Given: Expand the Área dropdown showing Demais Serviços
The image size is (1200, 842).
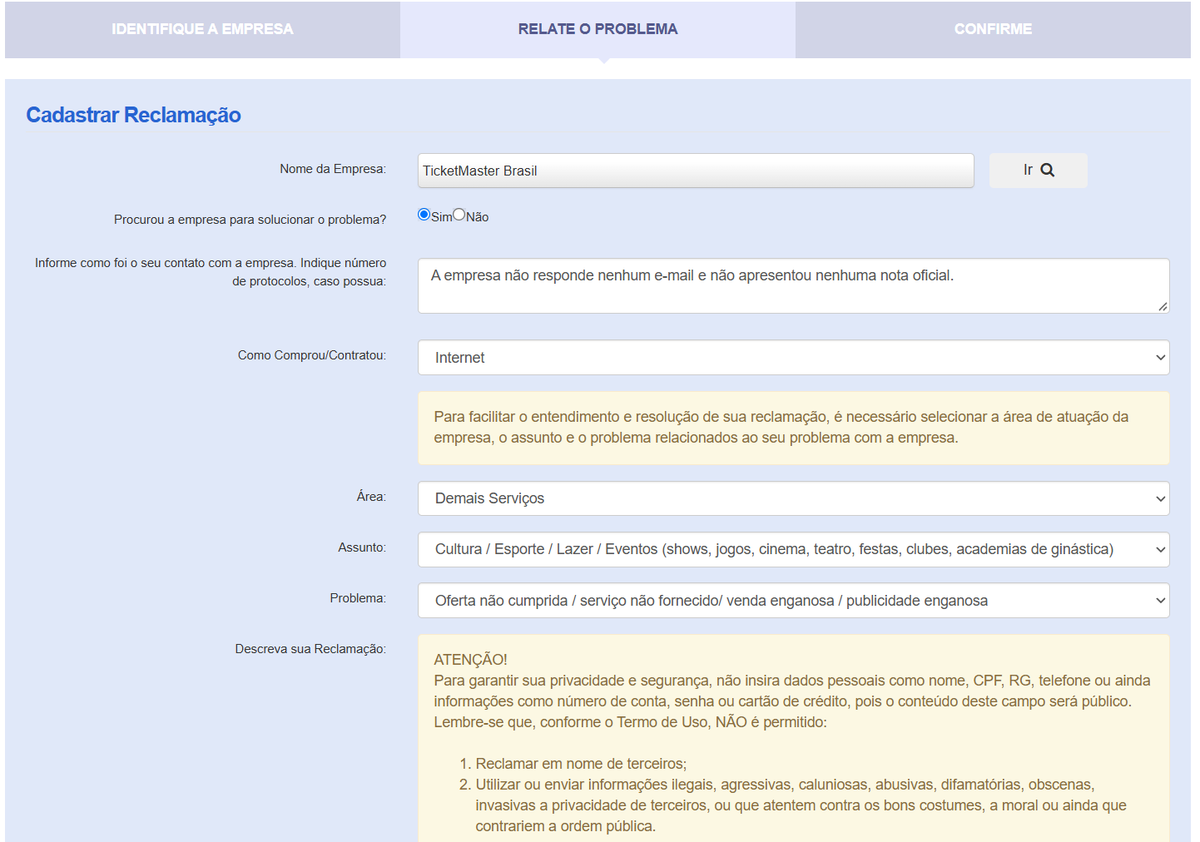Looking at the screenshot, I should click(793, 498).
